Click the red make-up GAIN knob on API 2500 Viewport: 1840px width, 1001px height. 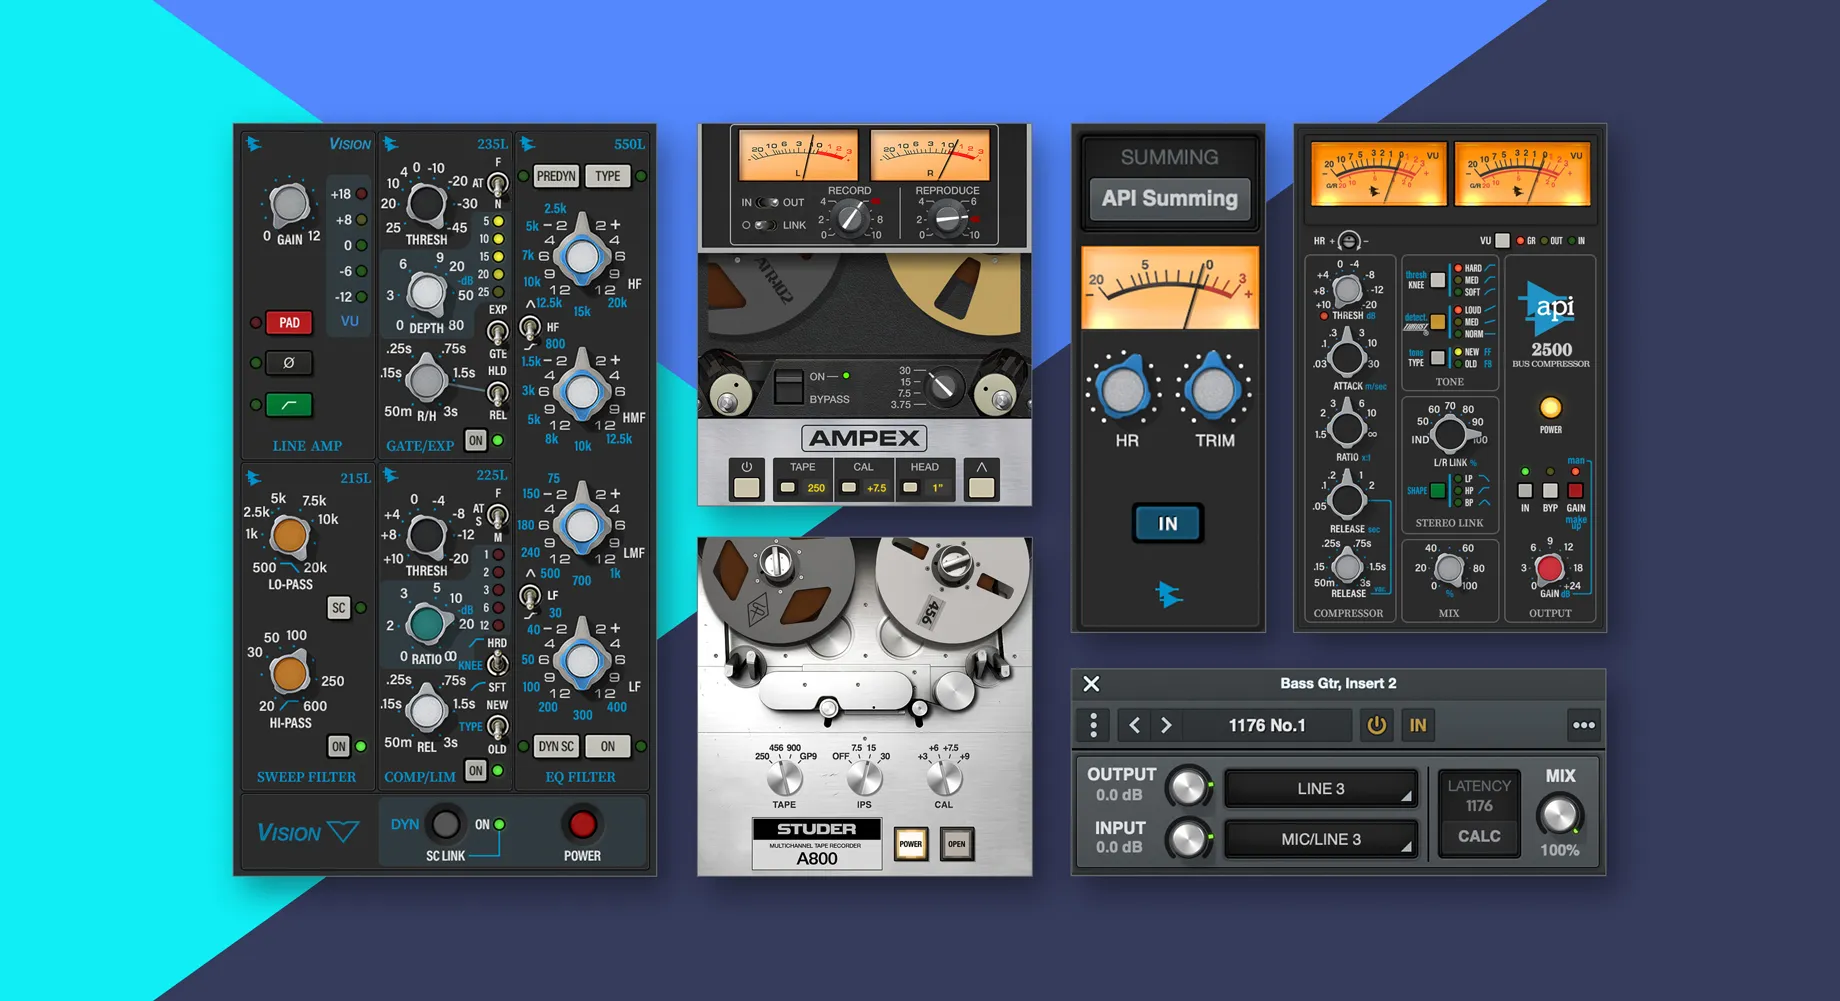point(1549,568)
